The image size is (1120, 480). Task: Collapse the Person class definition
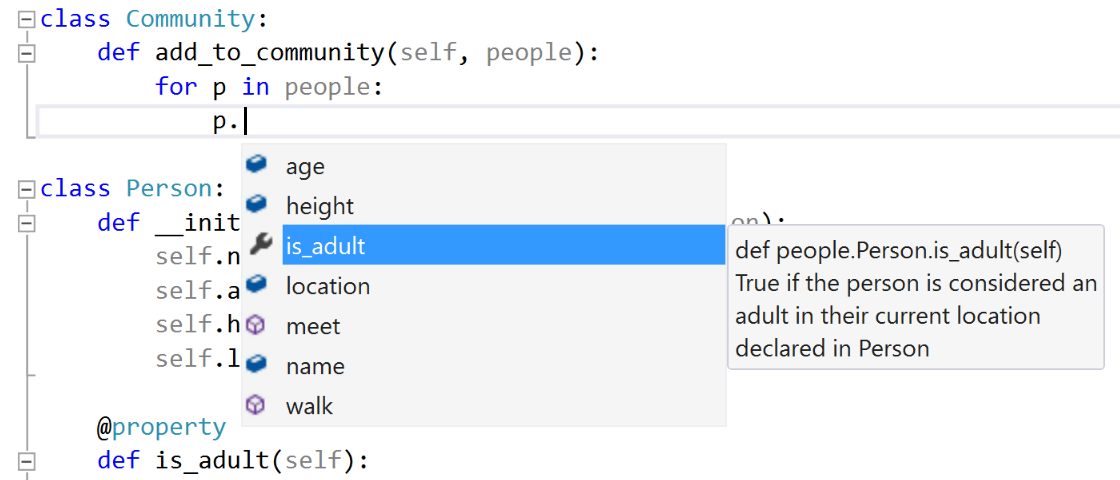tap(27, 189)
